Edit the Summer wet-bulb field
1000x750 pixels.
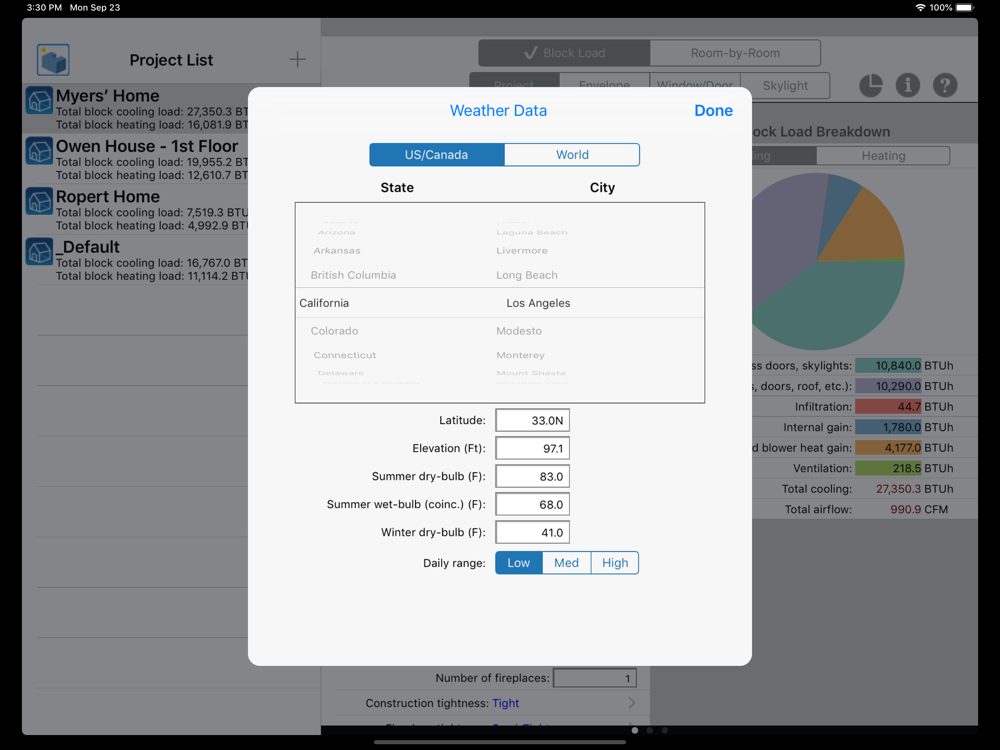pyautogui.click(x=533, y=504)
